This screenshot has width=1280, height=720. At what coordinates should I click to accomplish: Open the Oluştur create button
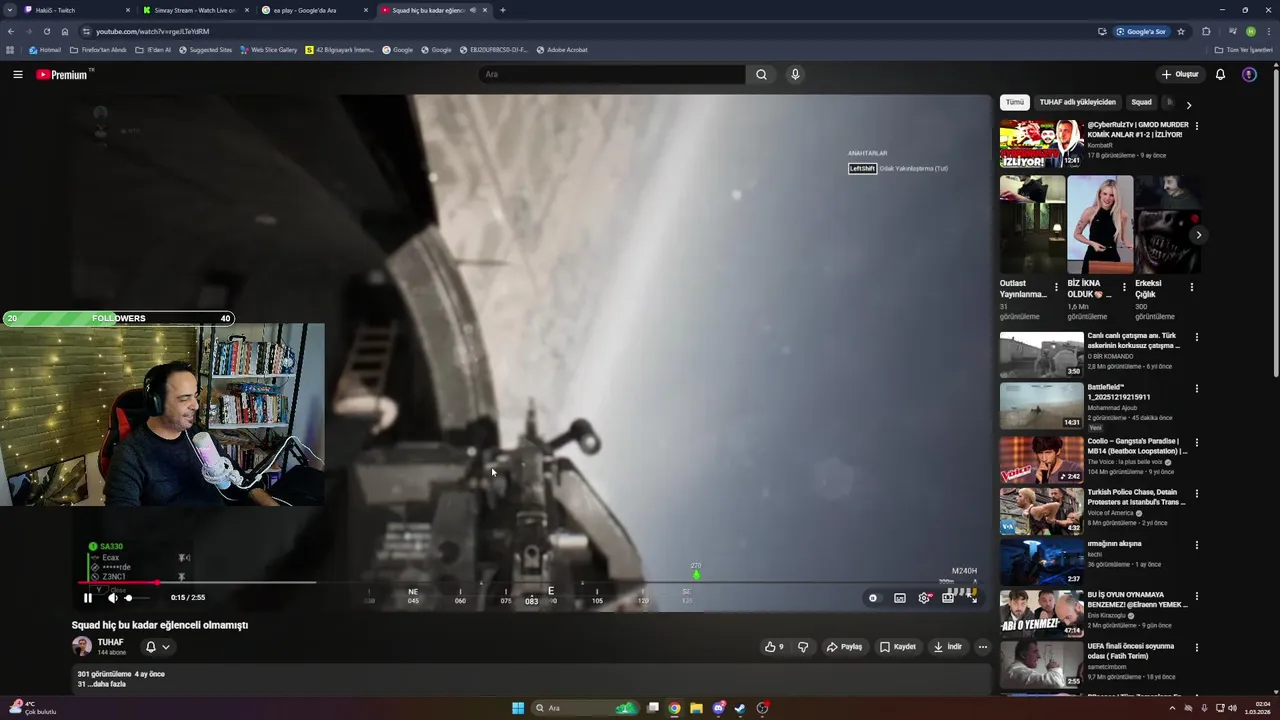click(1180, 74)
